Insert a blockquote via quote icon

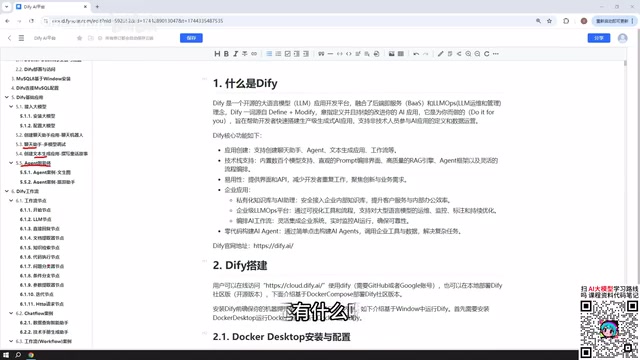[321, 54]
